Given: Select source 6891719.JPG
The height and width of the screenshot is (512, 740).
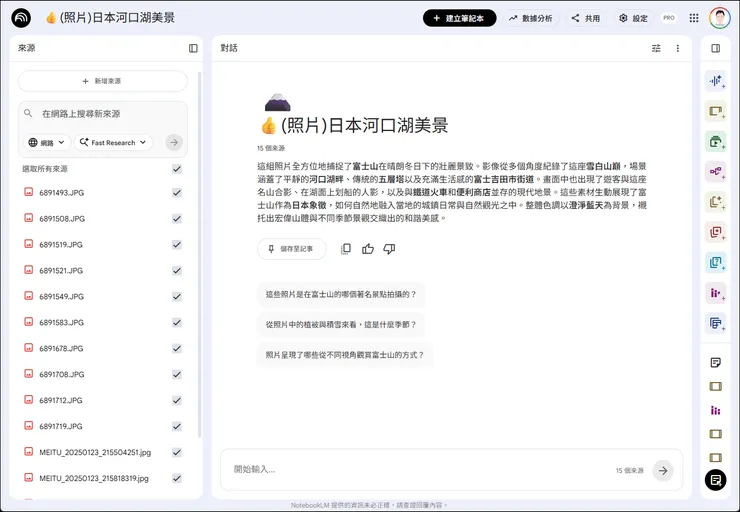Looking at the screenshot, I should [177, 426].
